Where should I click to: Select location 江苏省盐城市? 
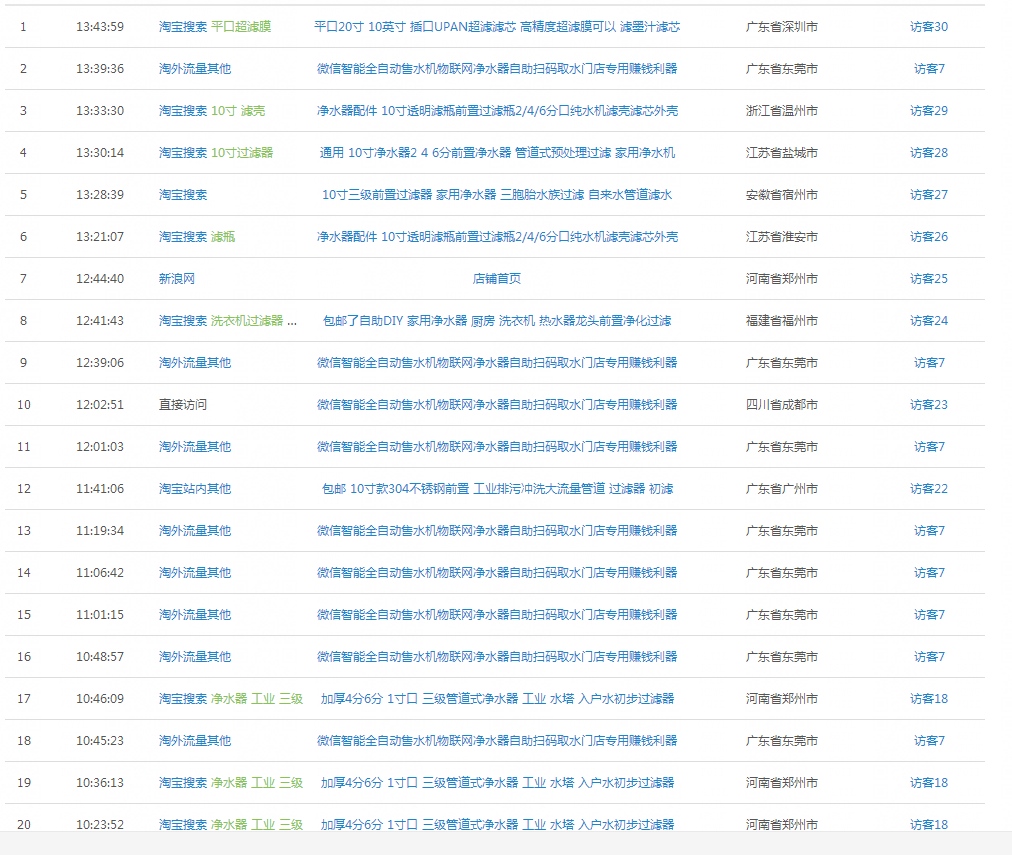782,152
